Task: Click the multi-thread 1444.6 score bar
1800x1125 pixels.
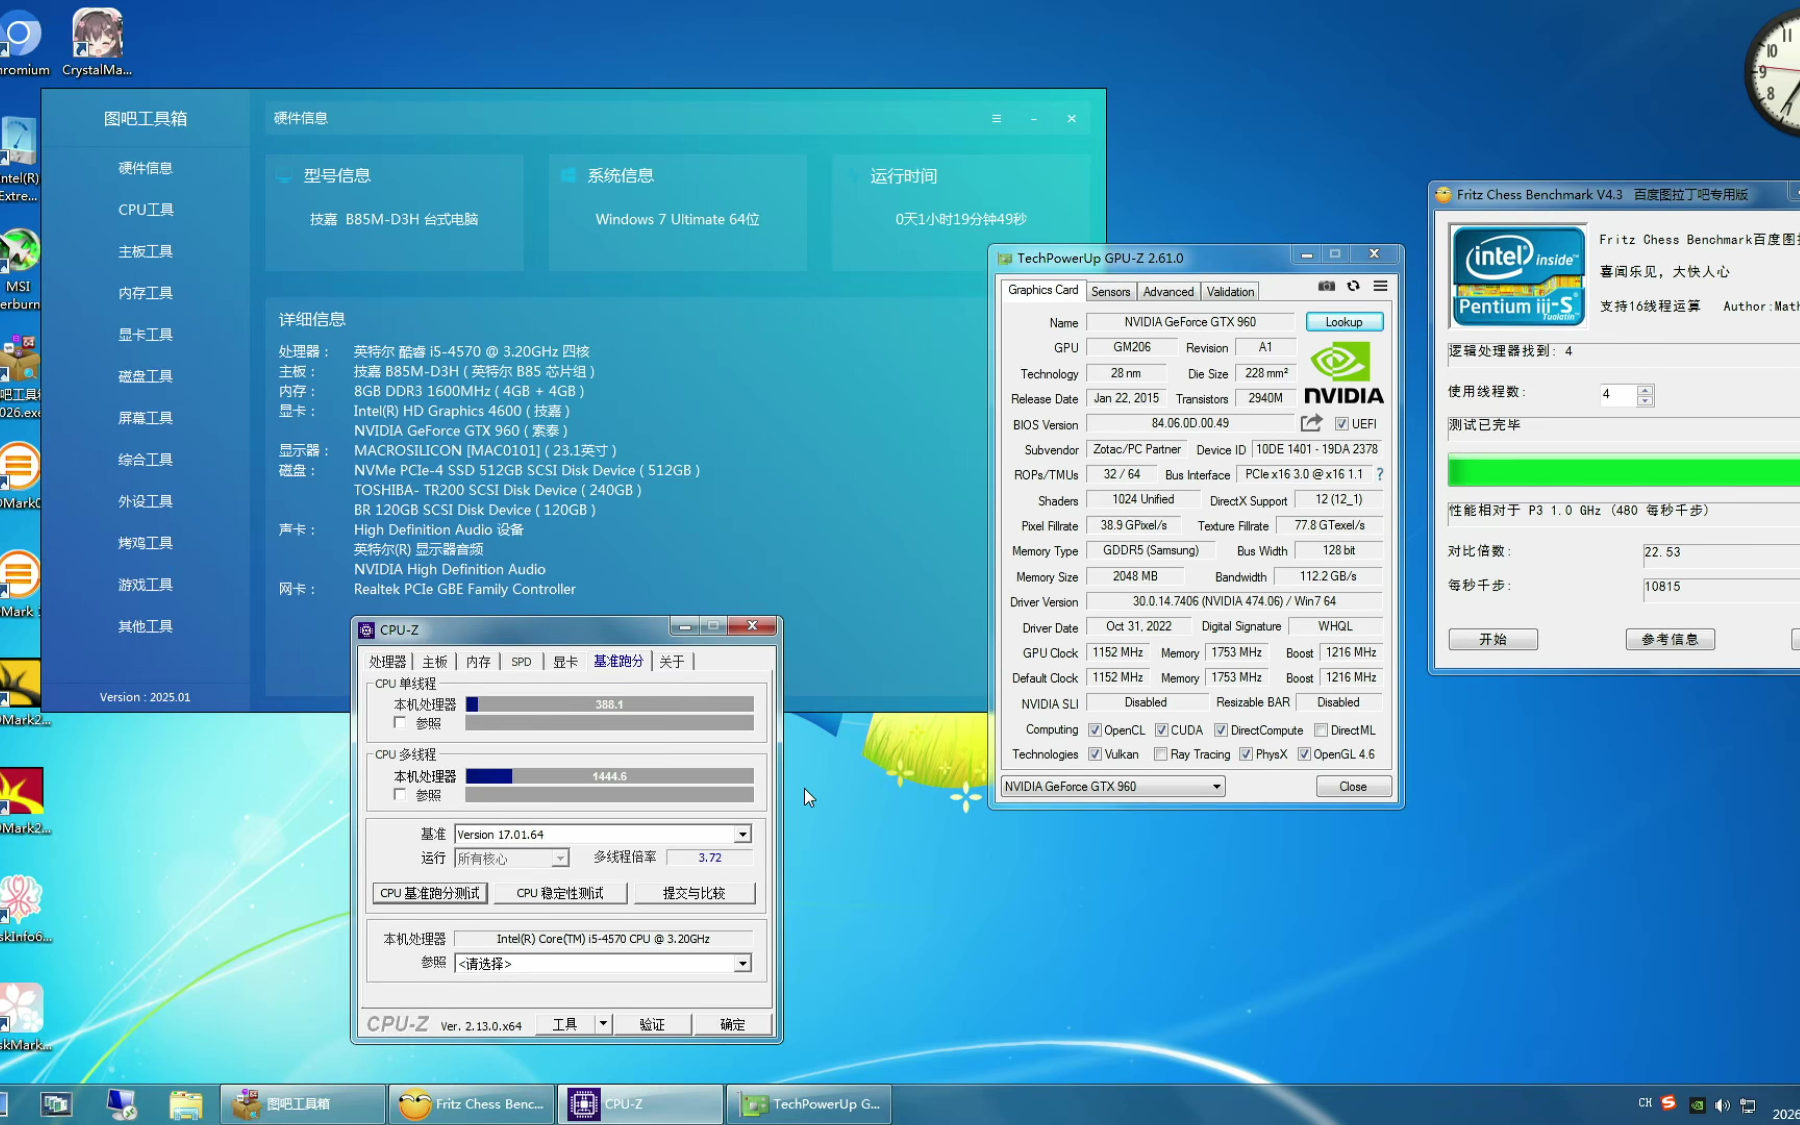Action: [x=609, y=776]
